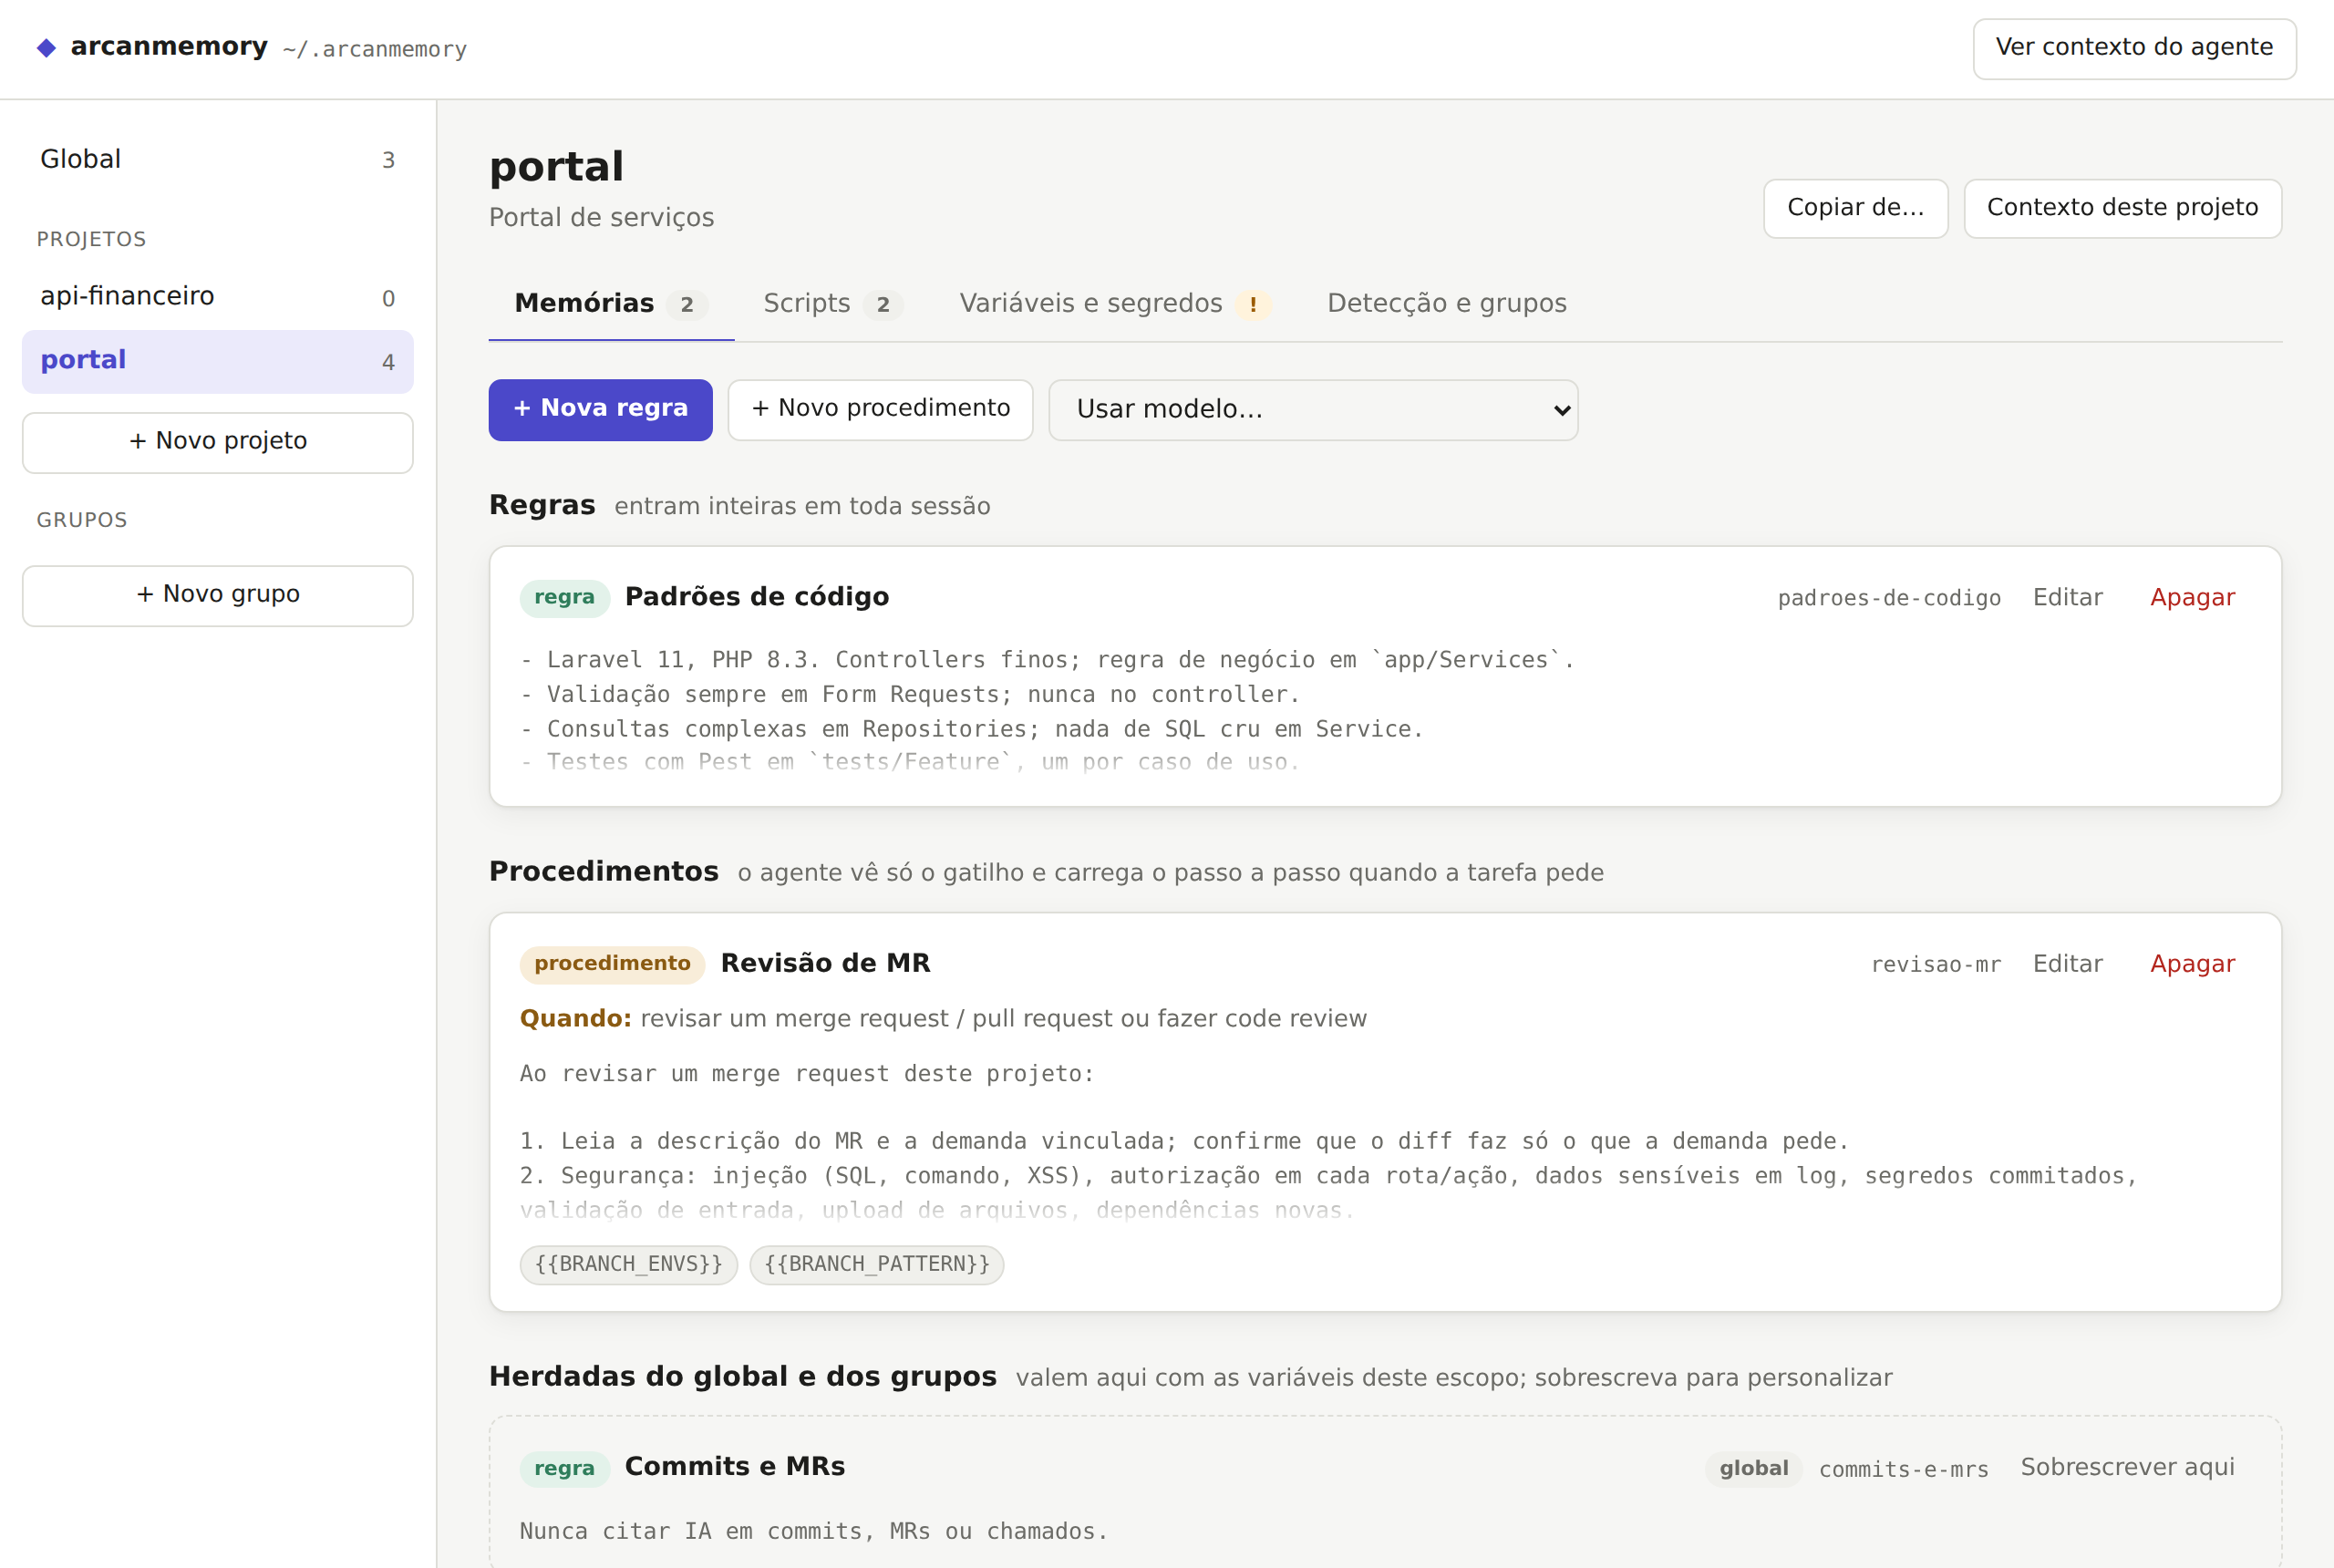Click the warning badge on Variáveis e segredos

[x=1252, y=305]
